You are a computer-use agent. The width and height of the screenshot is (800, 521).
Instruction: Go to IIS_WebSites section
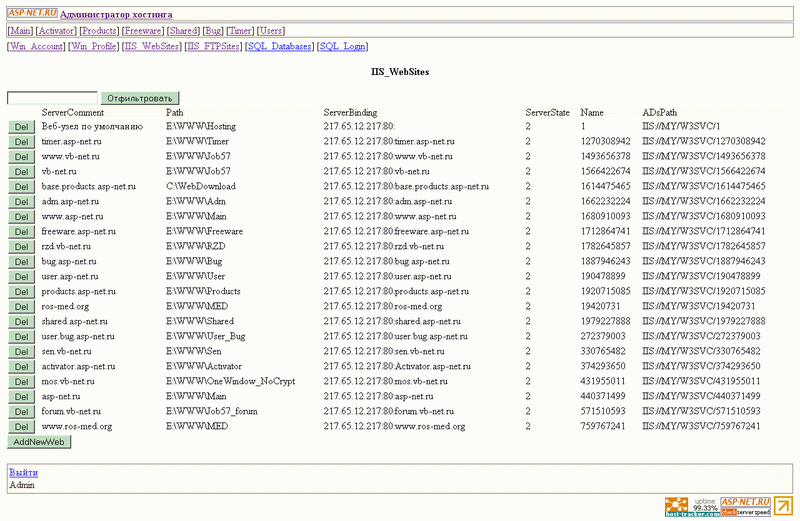coord(152,46)
